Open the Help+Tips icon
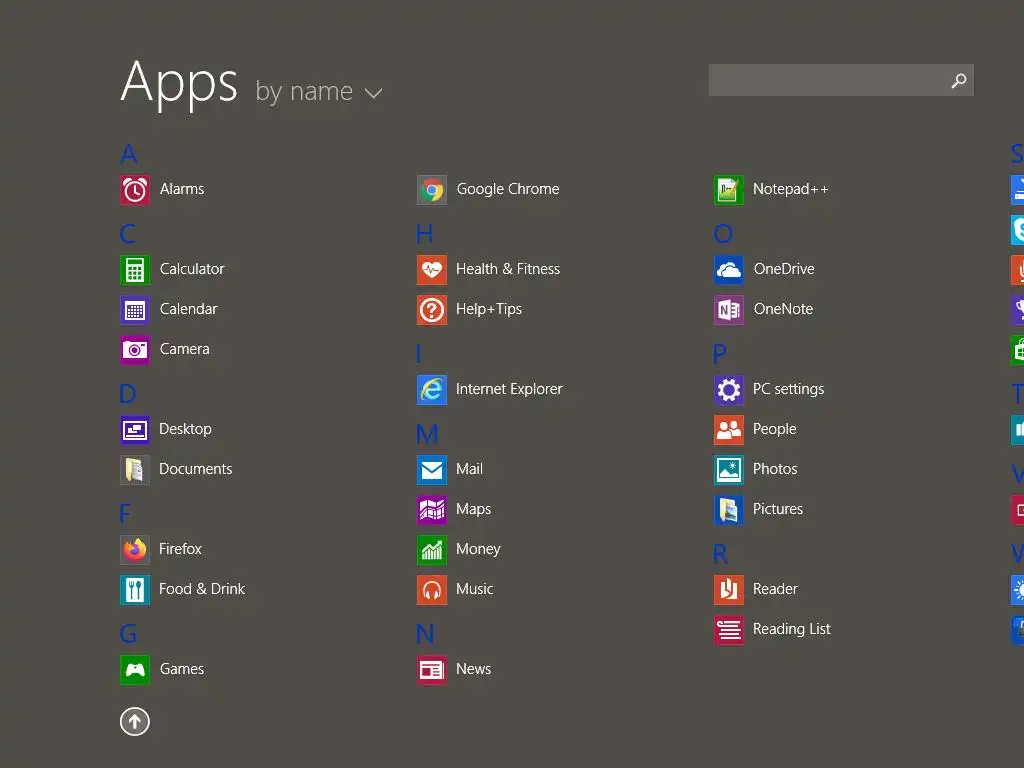Screen dimensions: 1024x768 (x=432, y=310)
